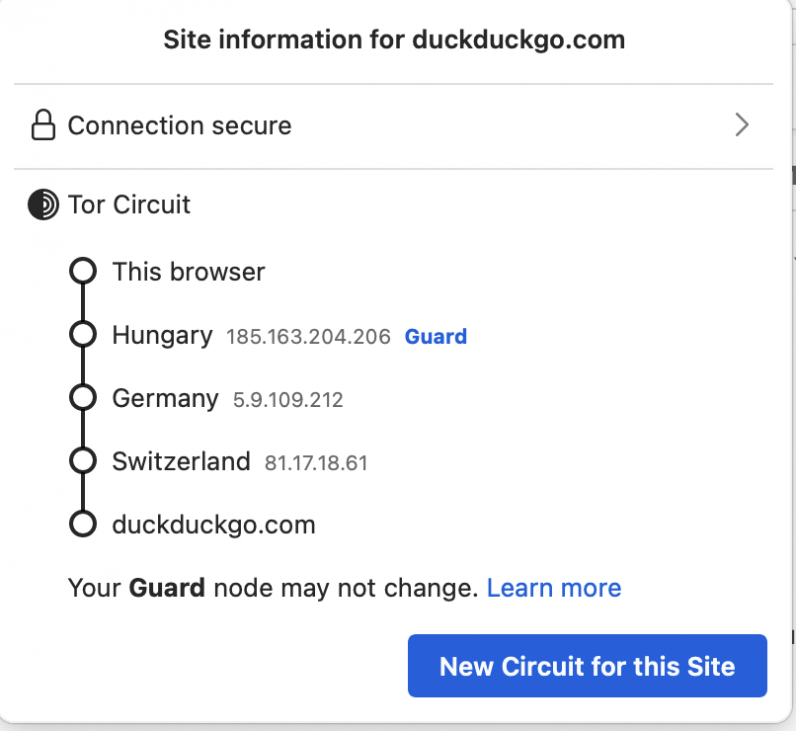Screen dimensions: 796x731
Task: Select the Switzerland IP address 81.17.18.61
Action: 316,463
